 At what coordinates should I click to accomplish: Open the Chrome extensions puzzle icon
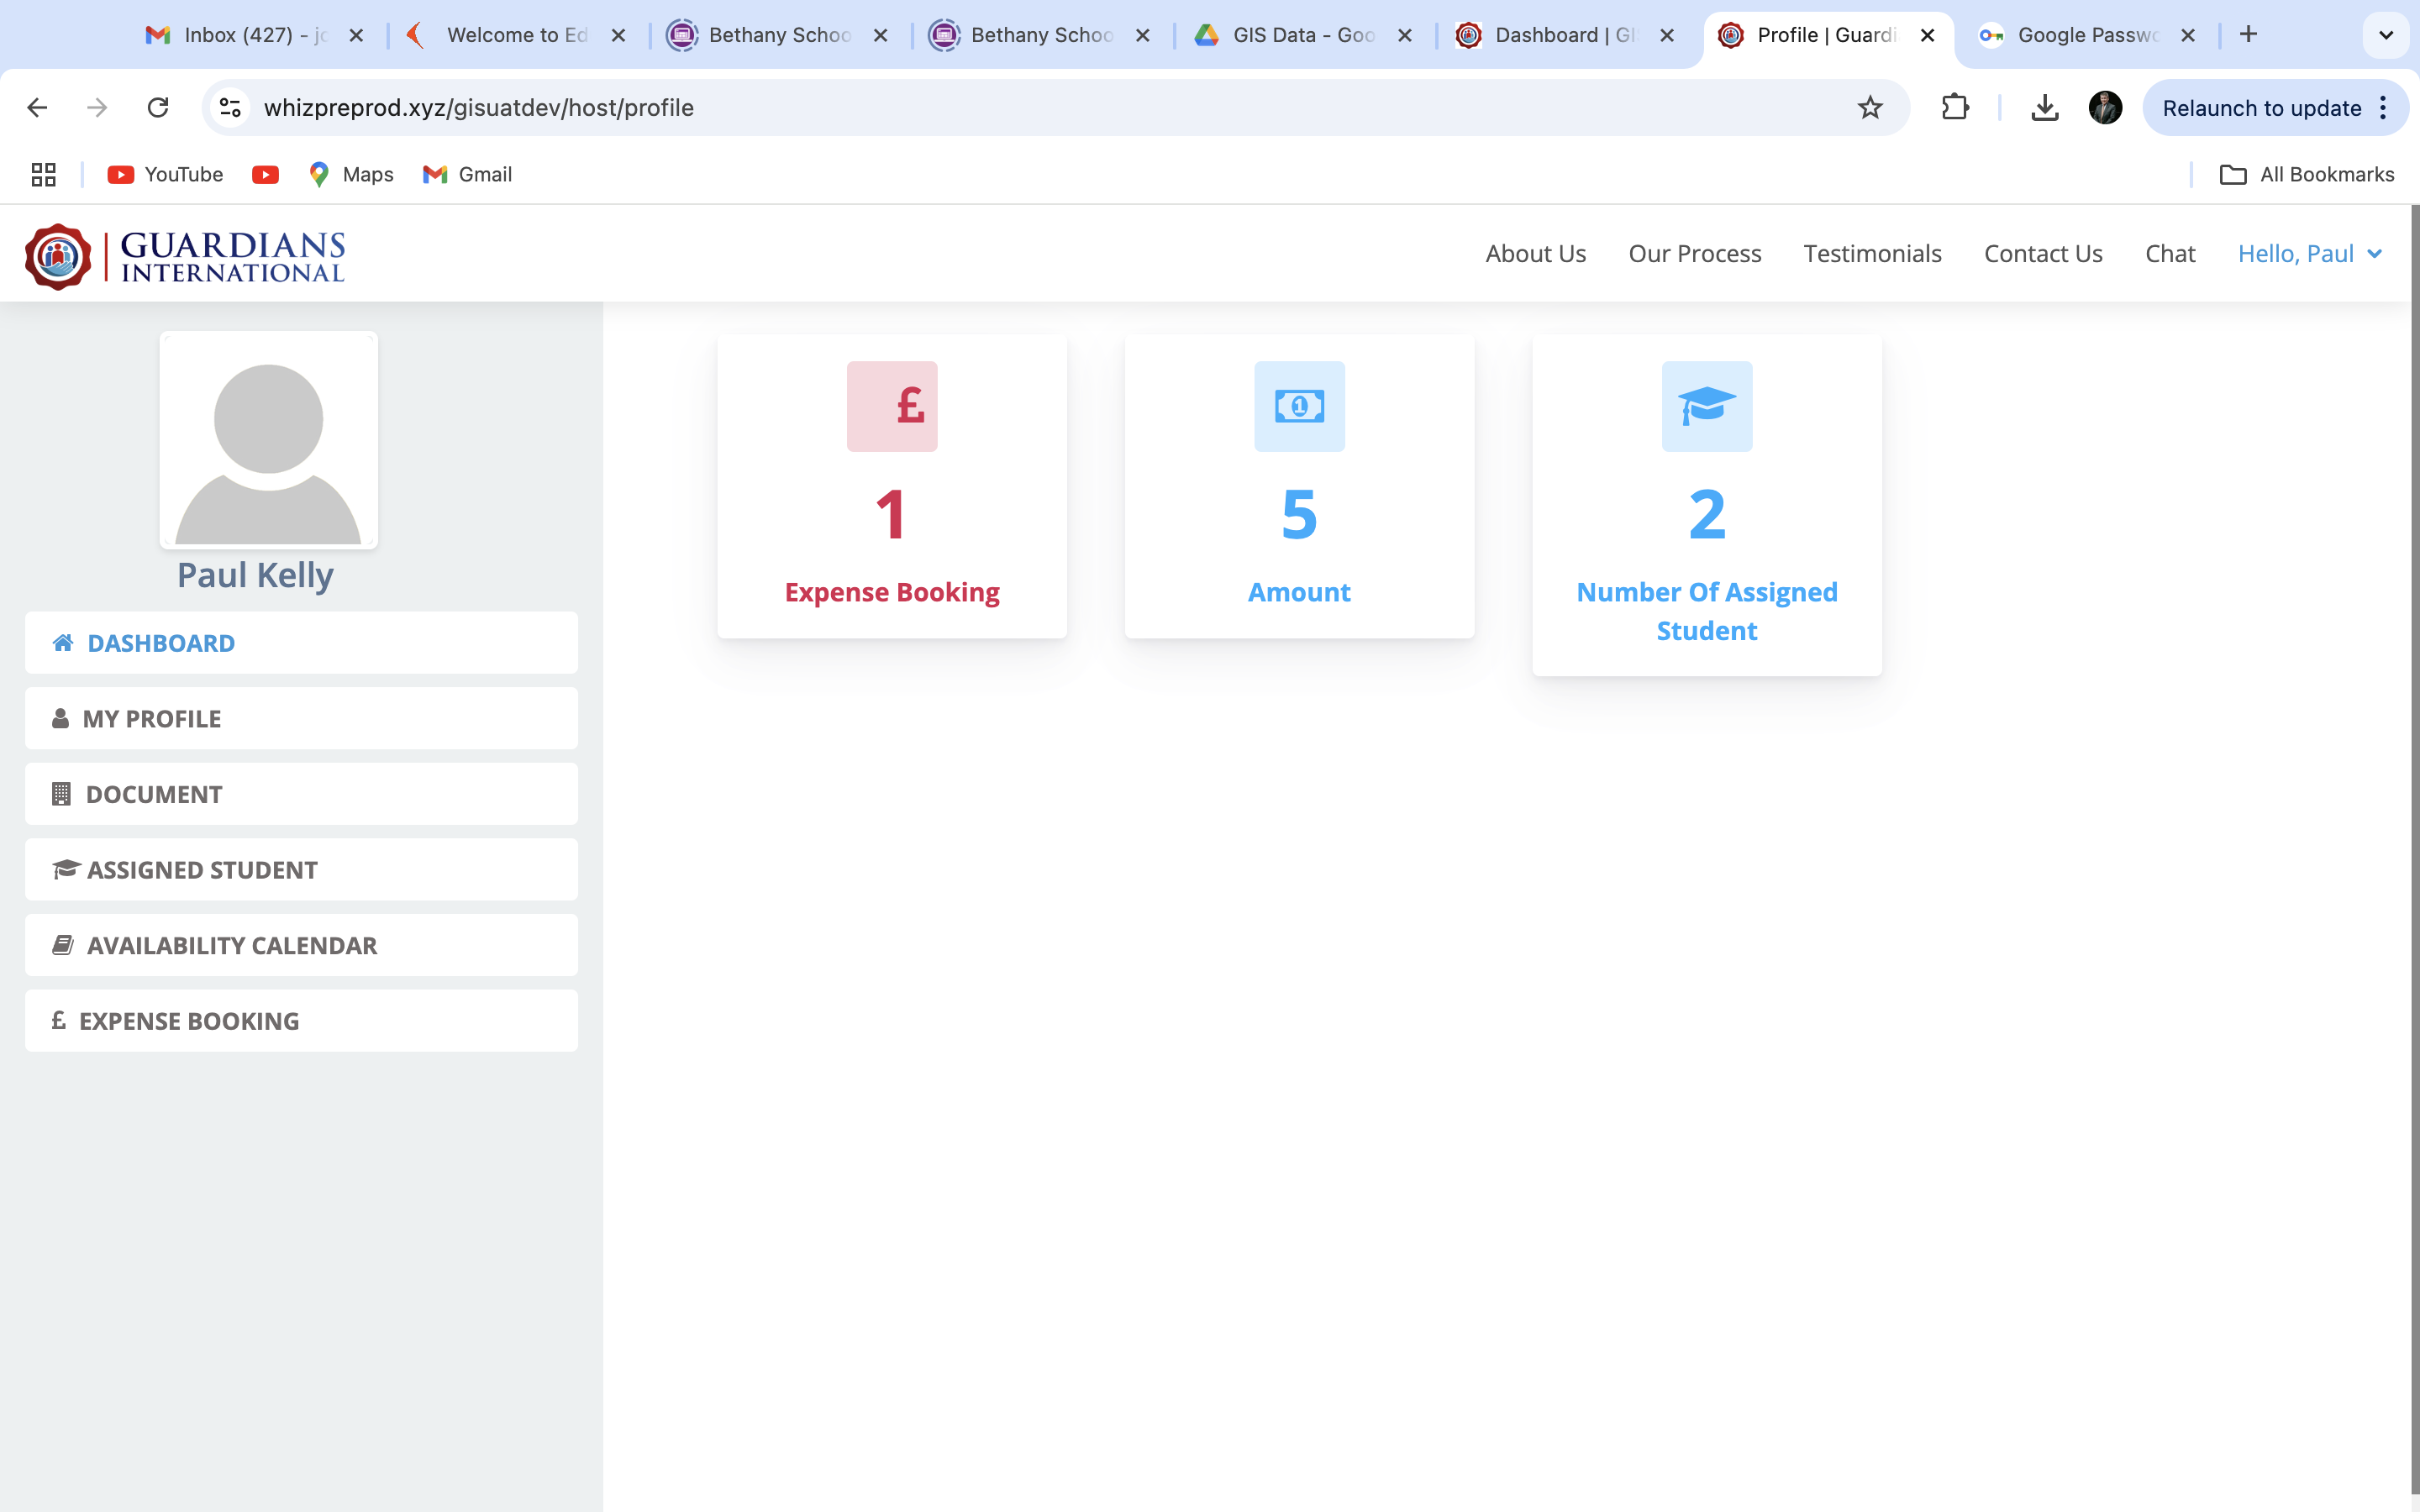click(x=1954, y=108)
